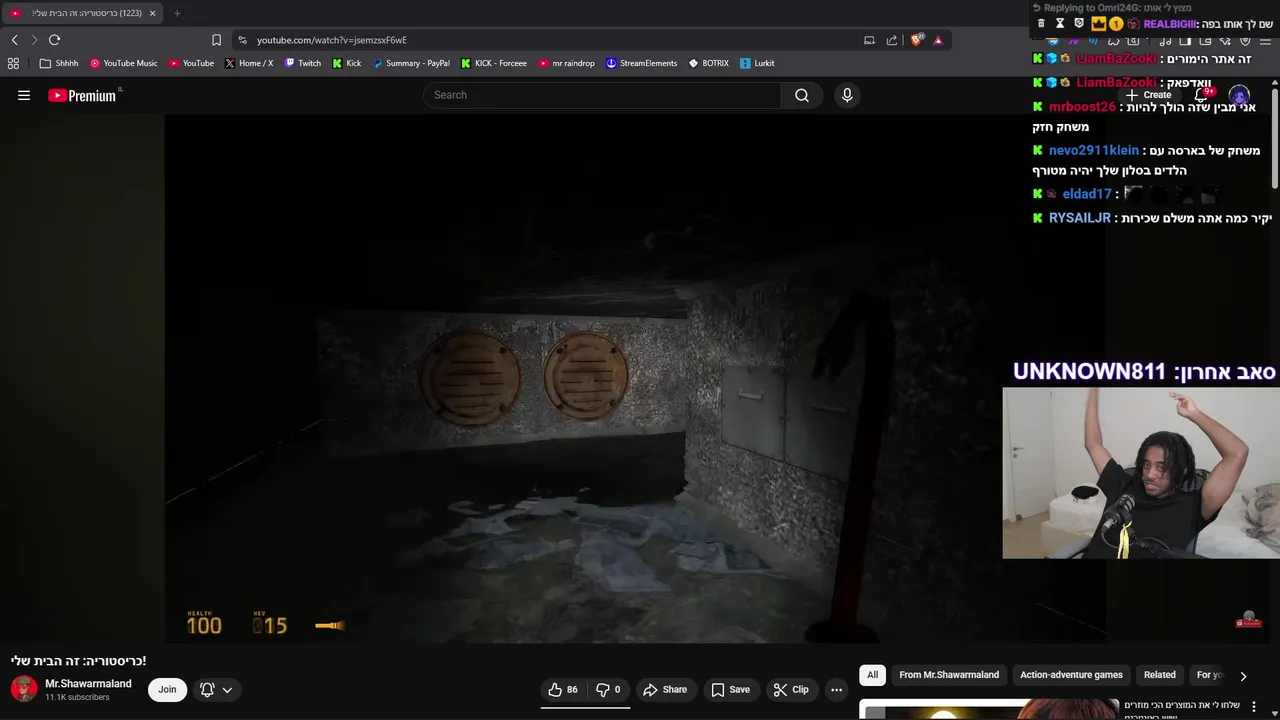1280x720 pixels.
Task: Open mr raindrop bookmark
Action: click(567, 63)
